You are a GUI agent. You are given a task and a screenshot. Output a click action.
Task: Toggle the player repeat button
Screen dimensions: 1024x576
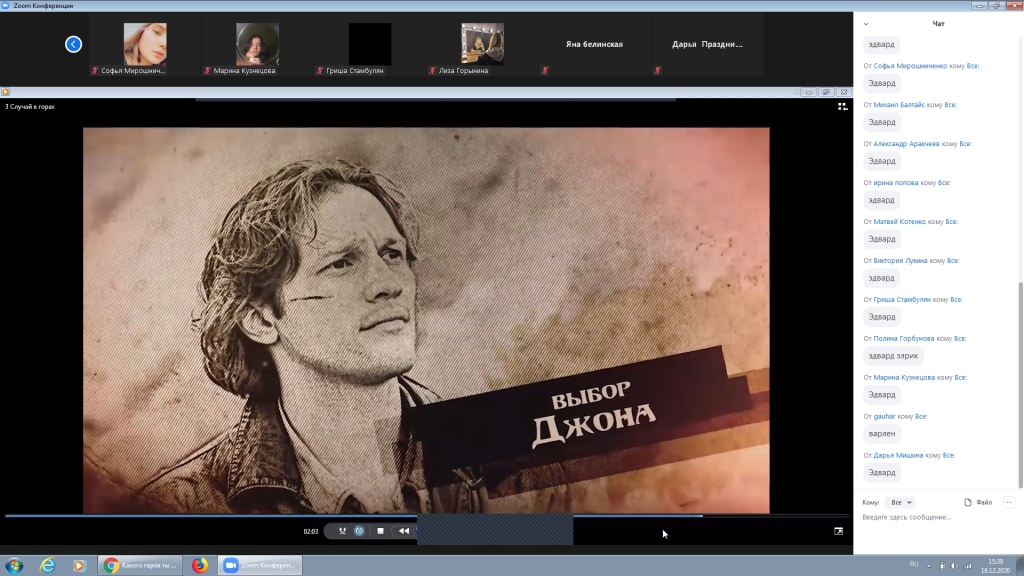click(359, 531)
